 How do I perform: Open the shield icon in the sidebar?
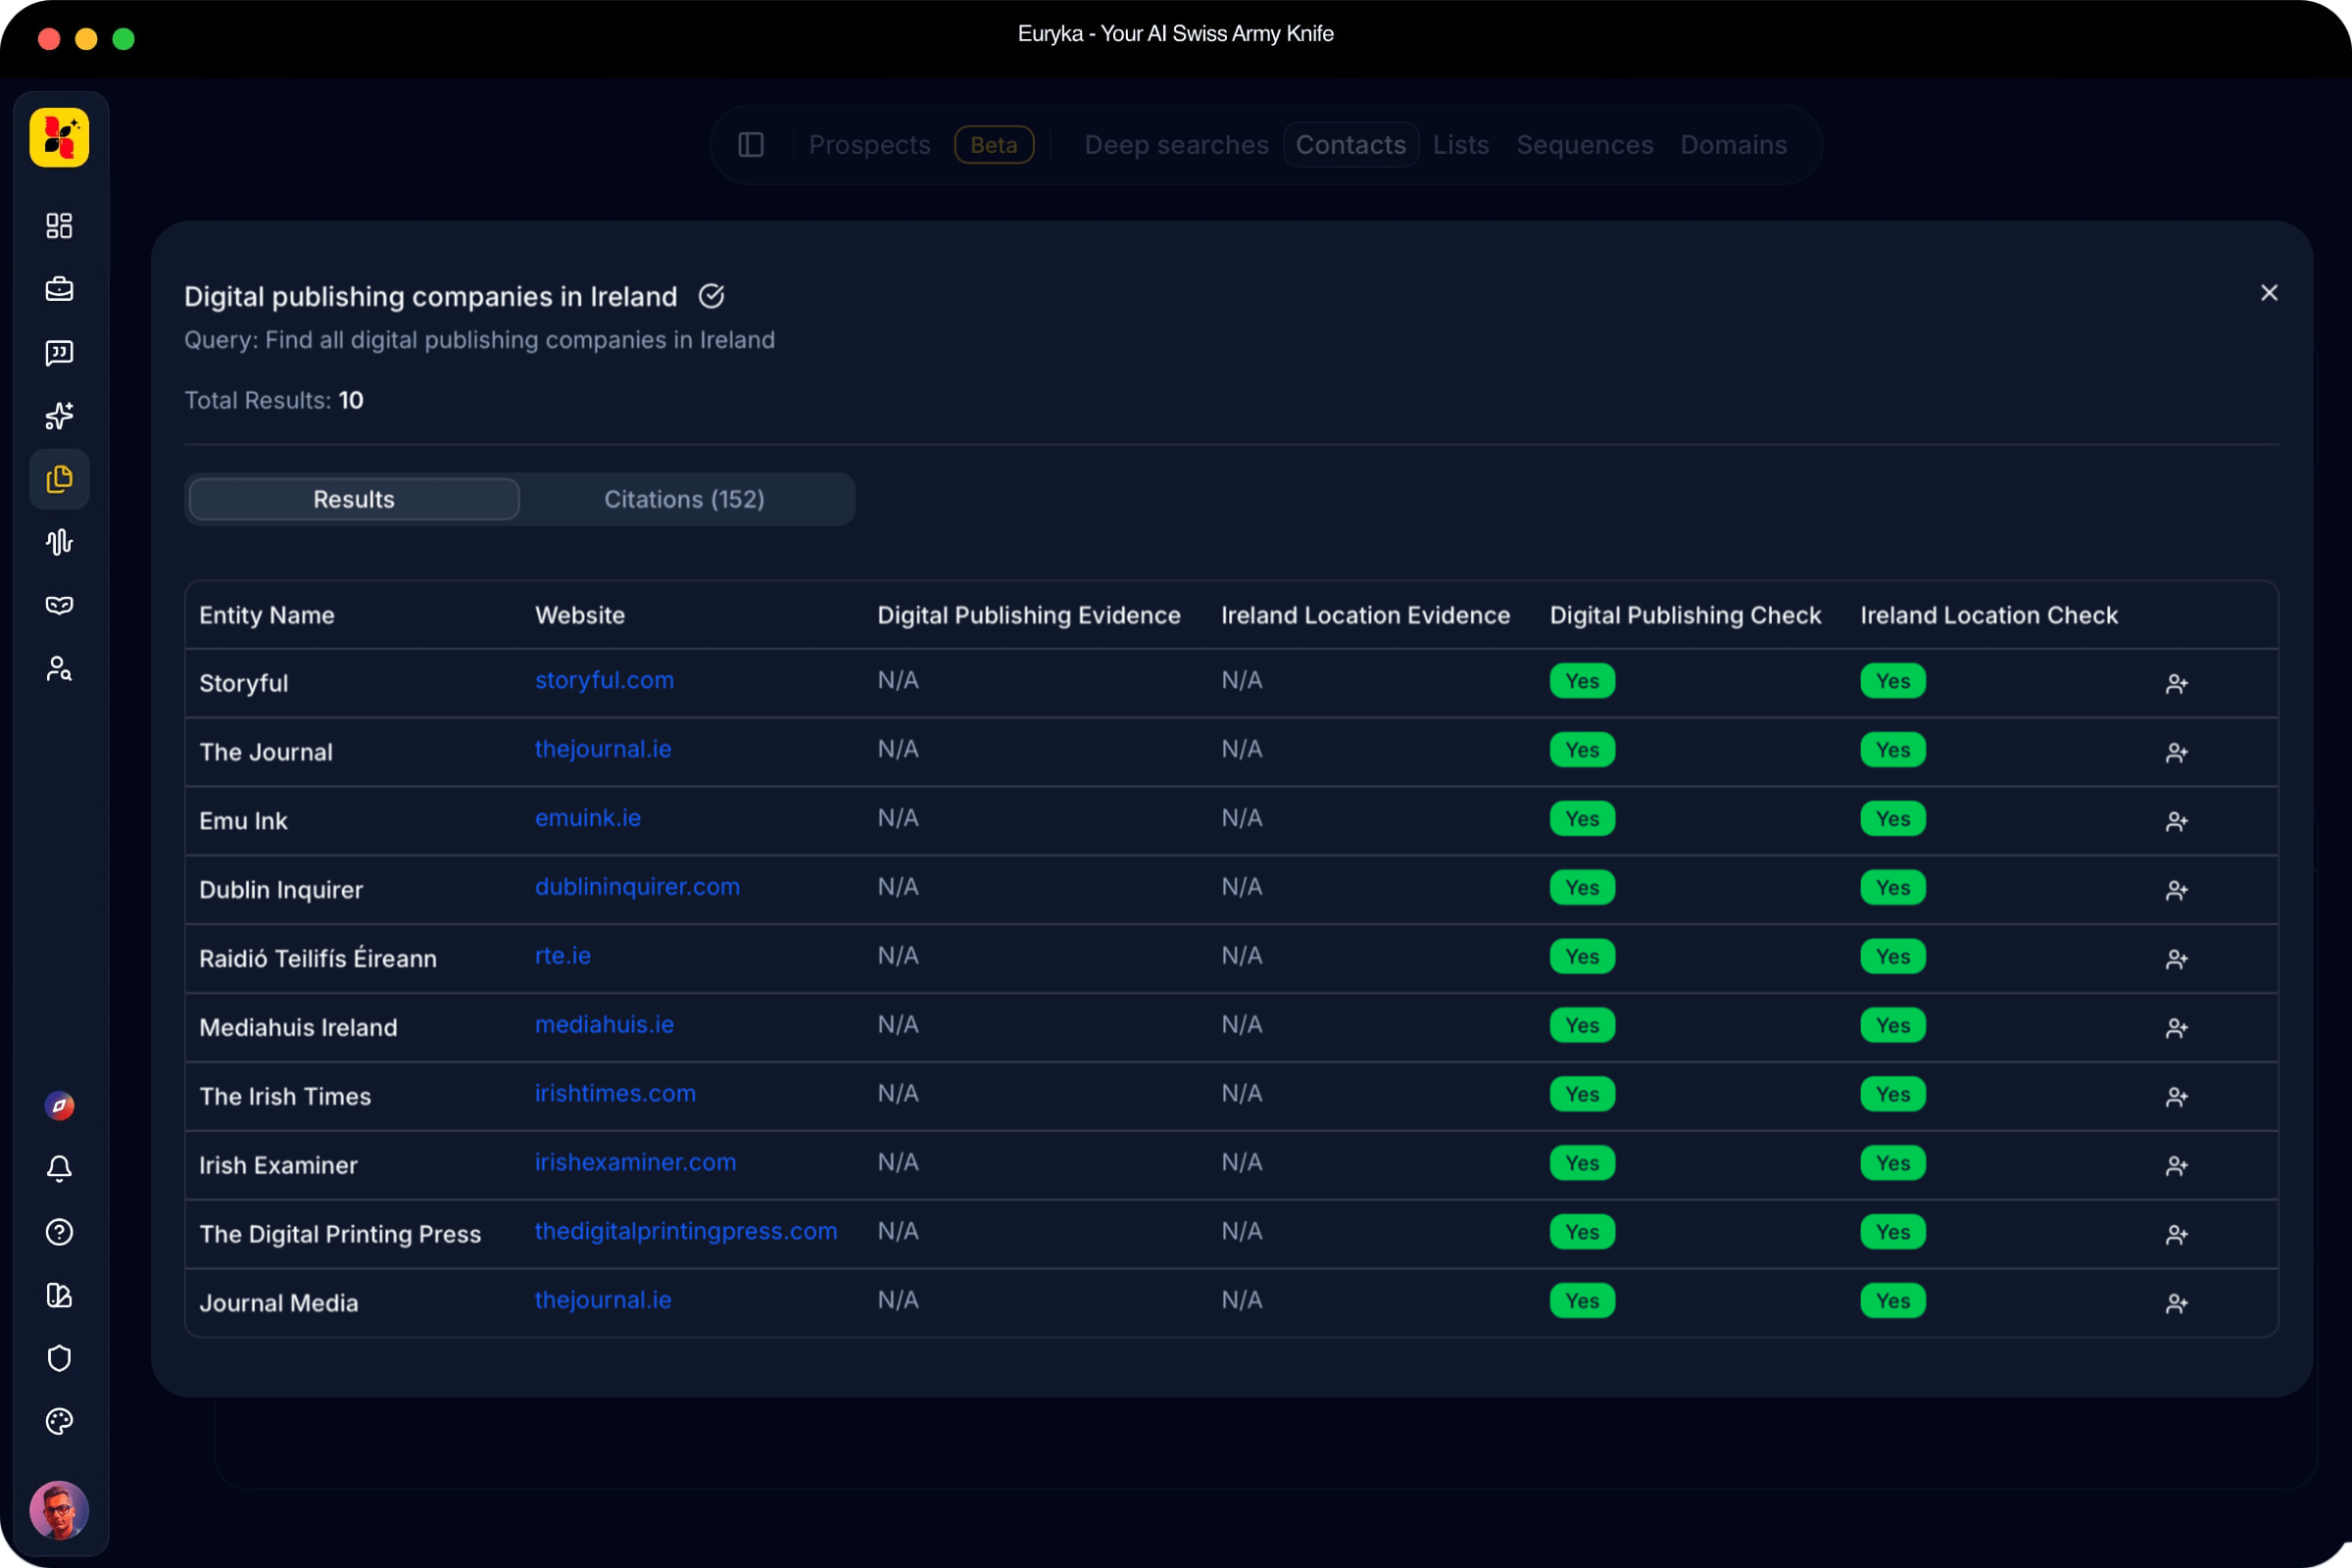point(59,1358)
